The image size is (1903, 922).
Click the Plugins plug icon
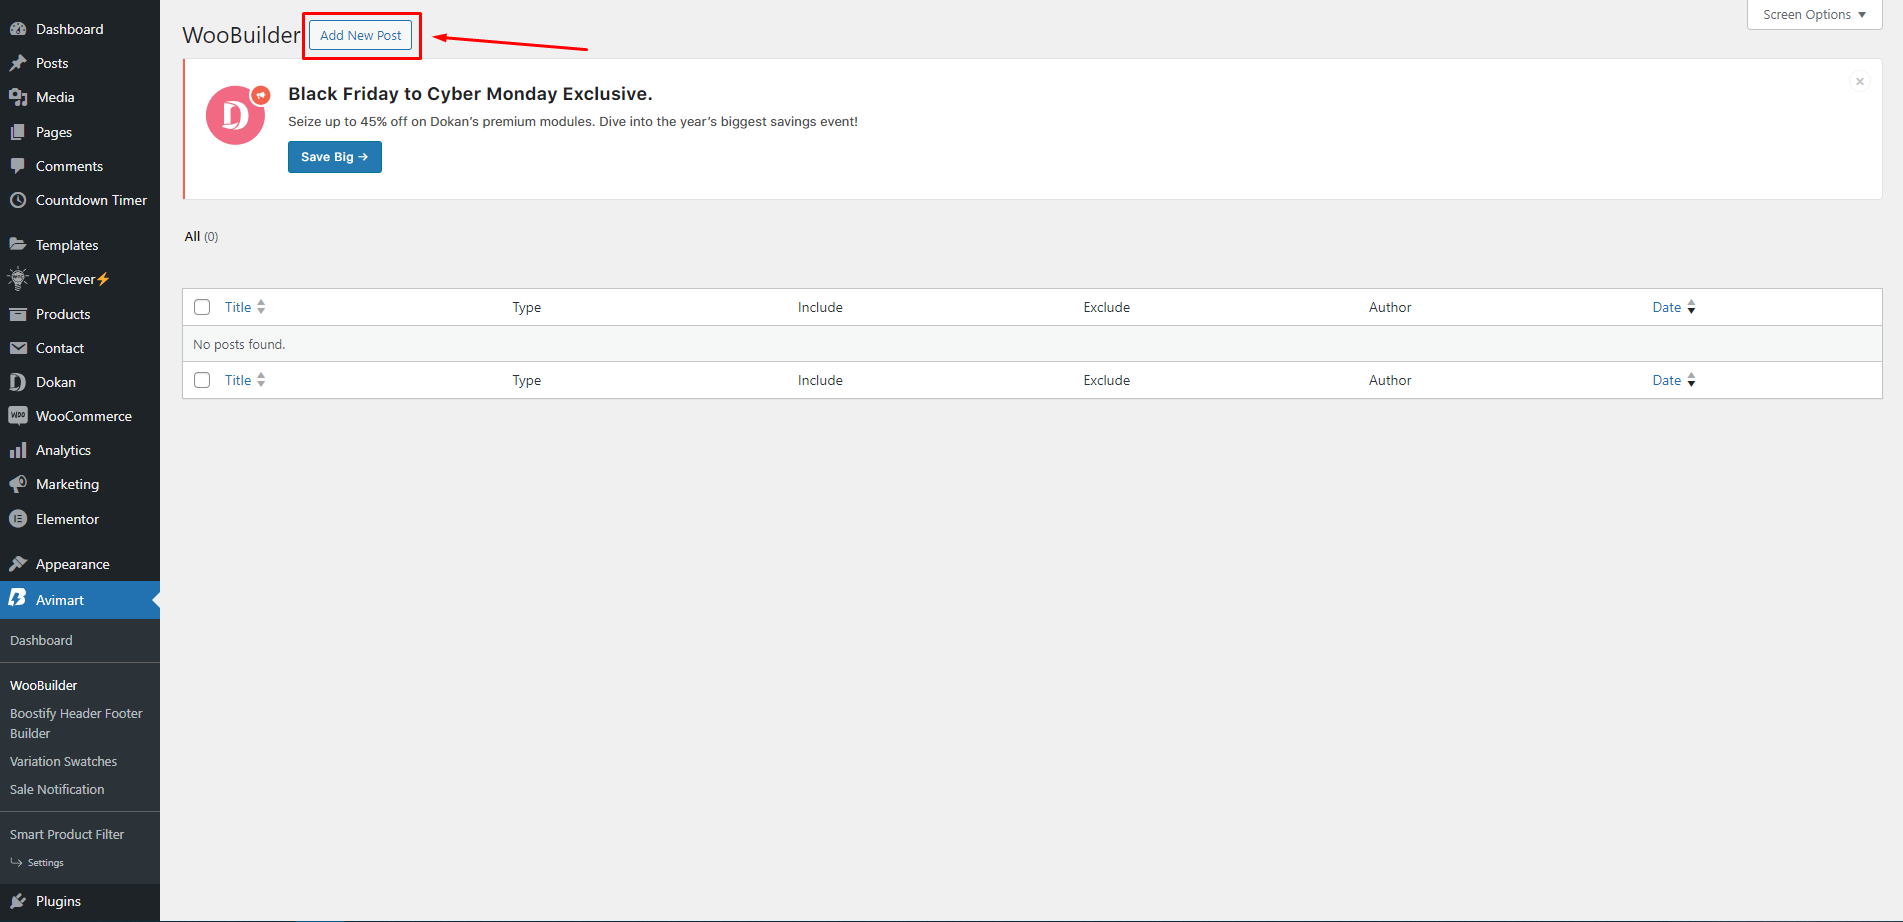[x=18, y=901]
